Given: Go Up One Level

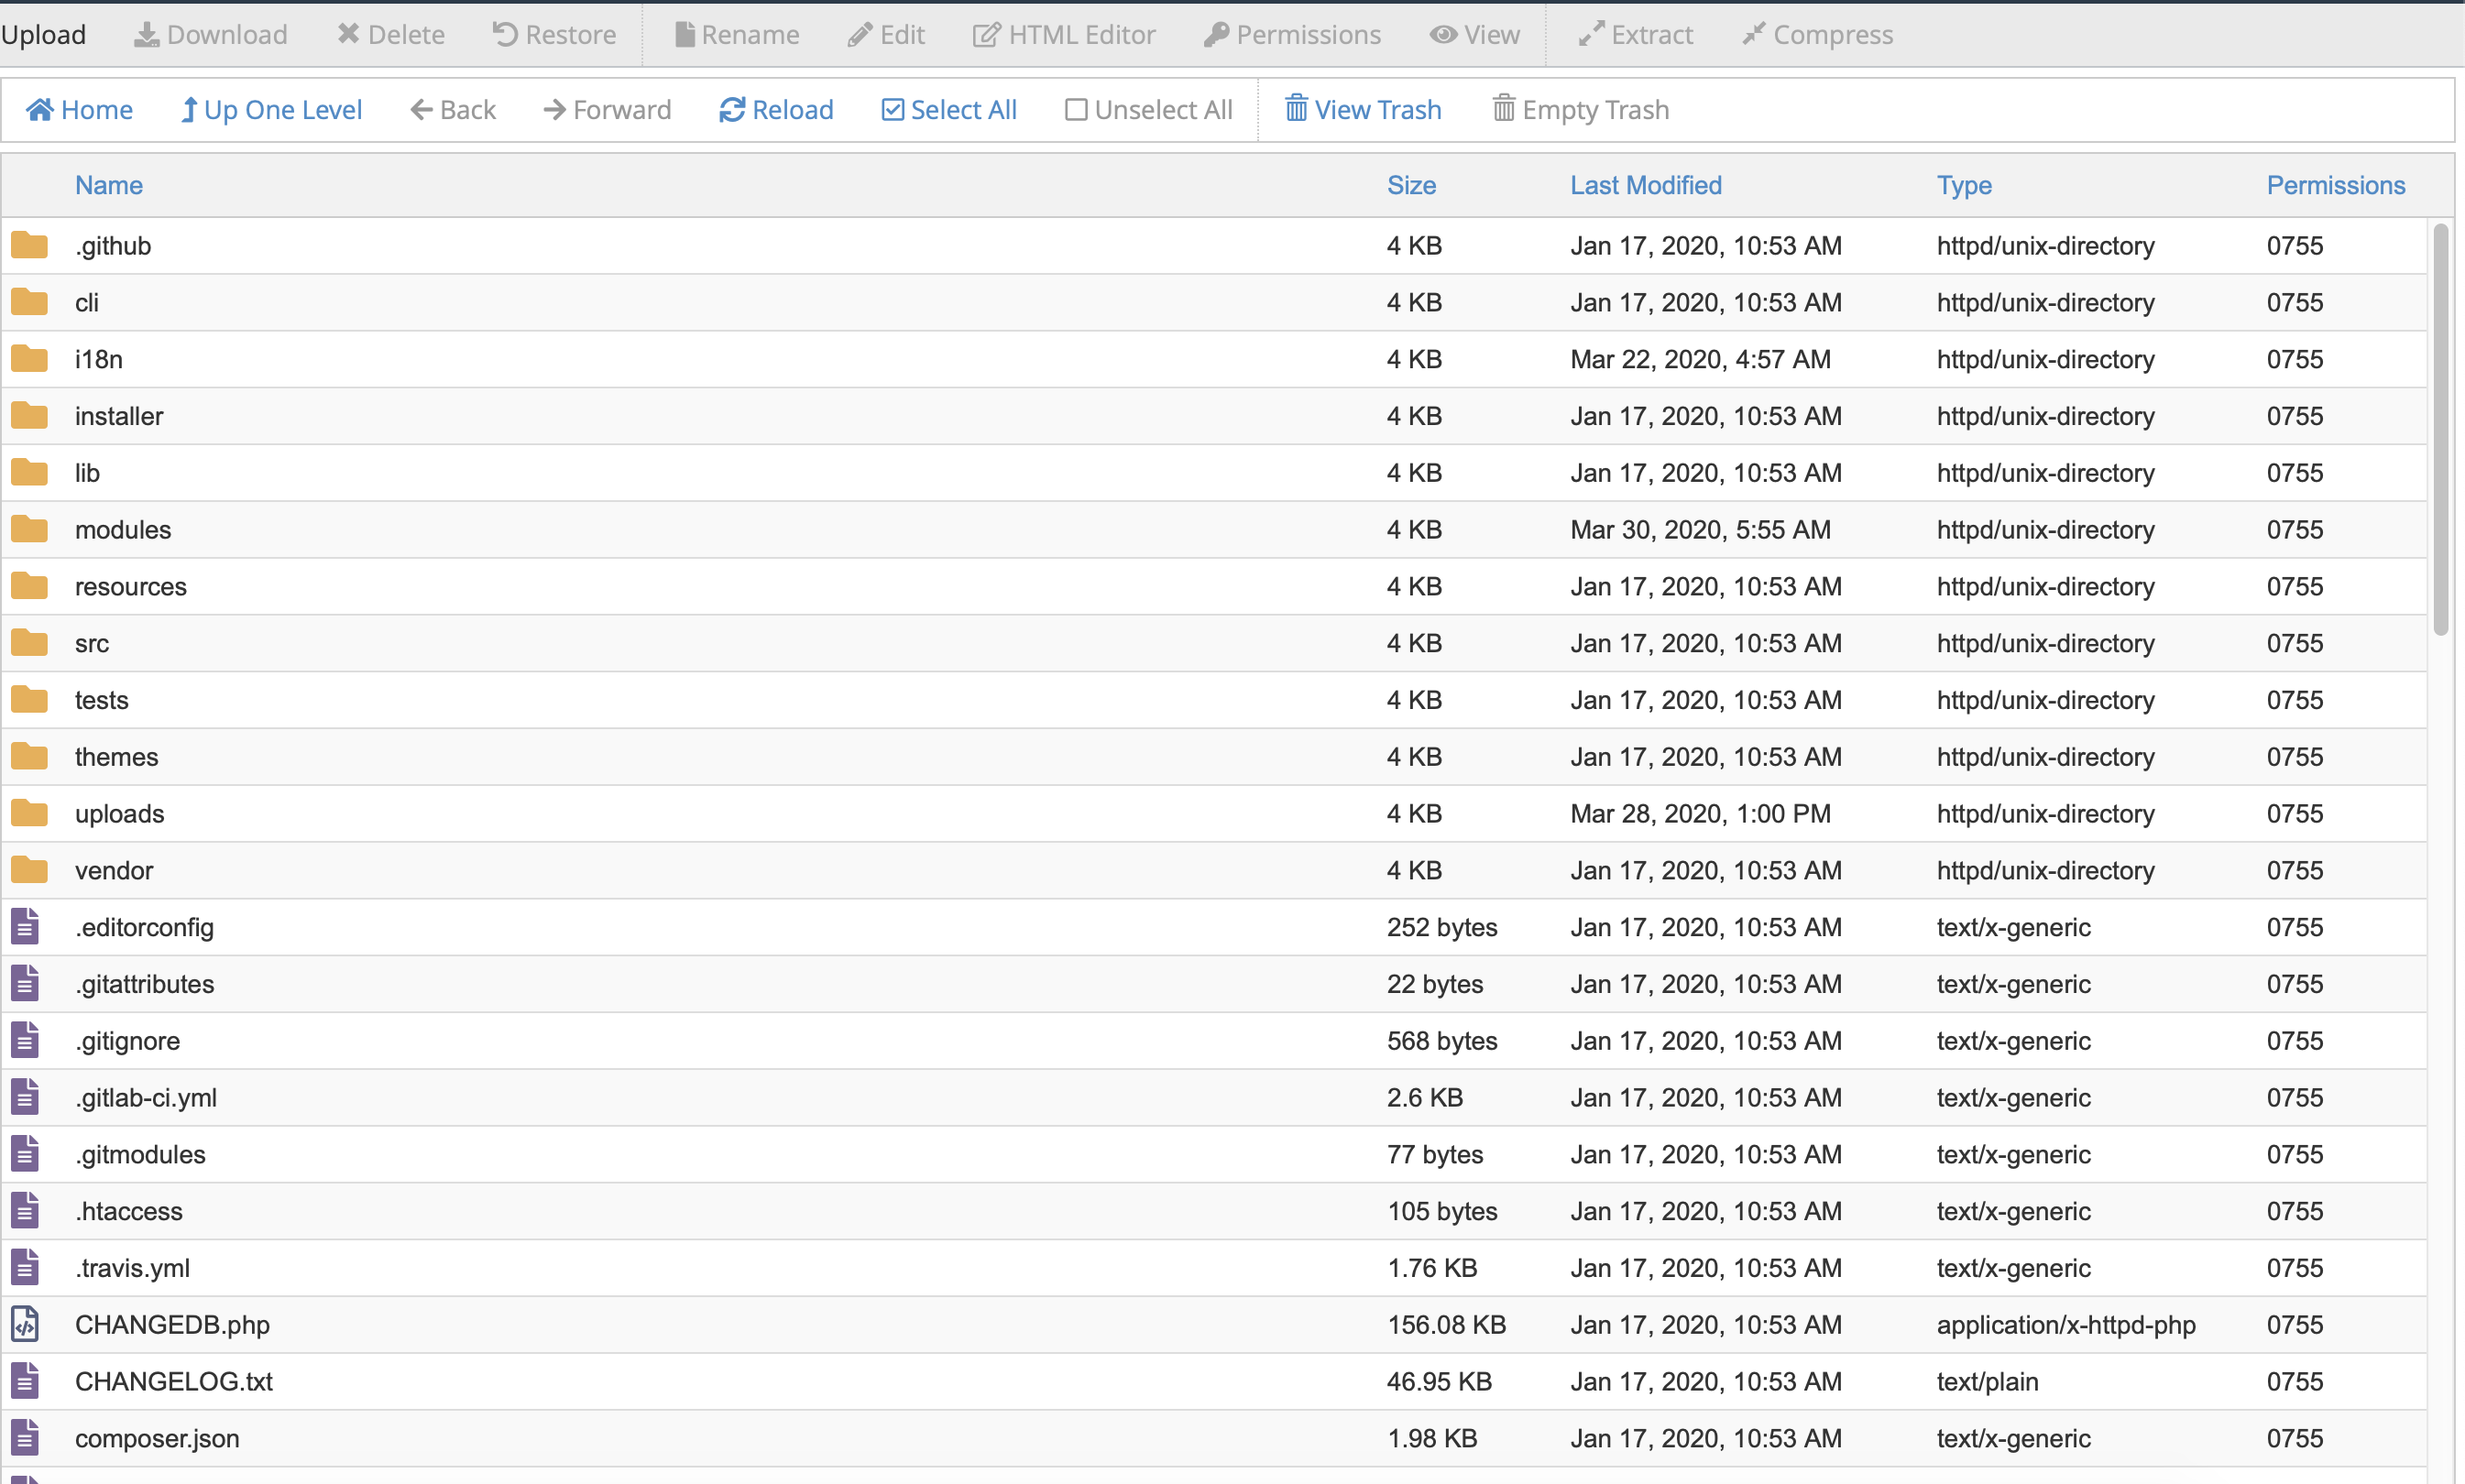Looking at the screenshot, I should coord(271,109).
